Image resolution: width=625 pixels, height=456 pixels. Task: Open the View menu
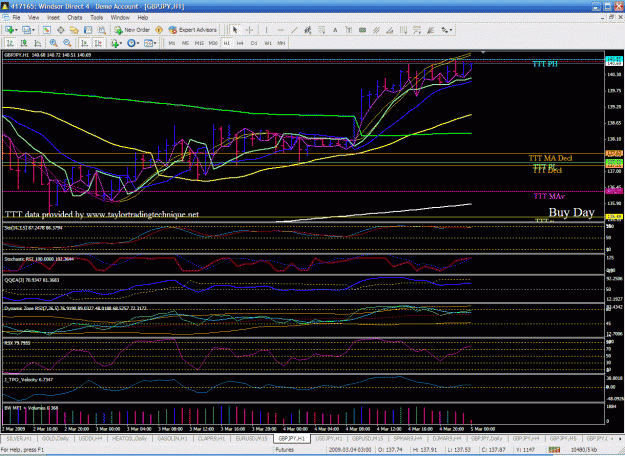pyautogui.click(x=33, y=18)
